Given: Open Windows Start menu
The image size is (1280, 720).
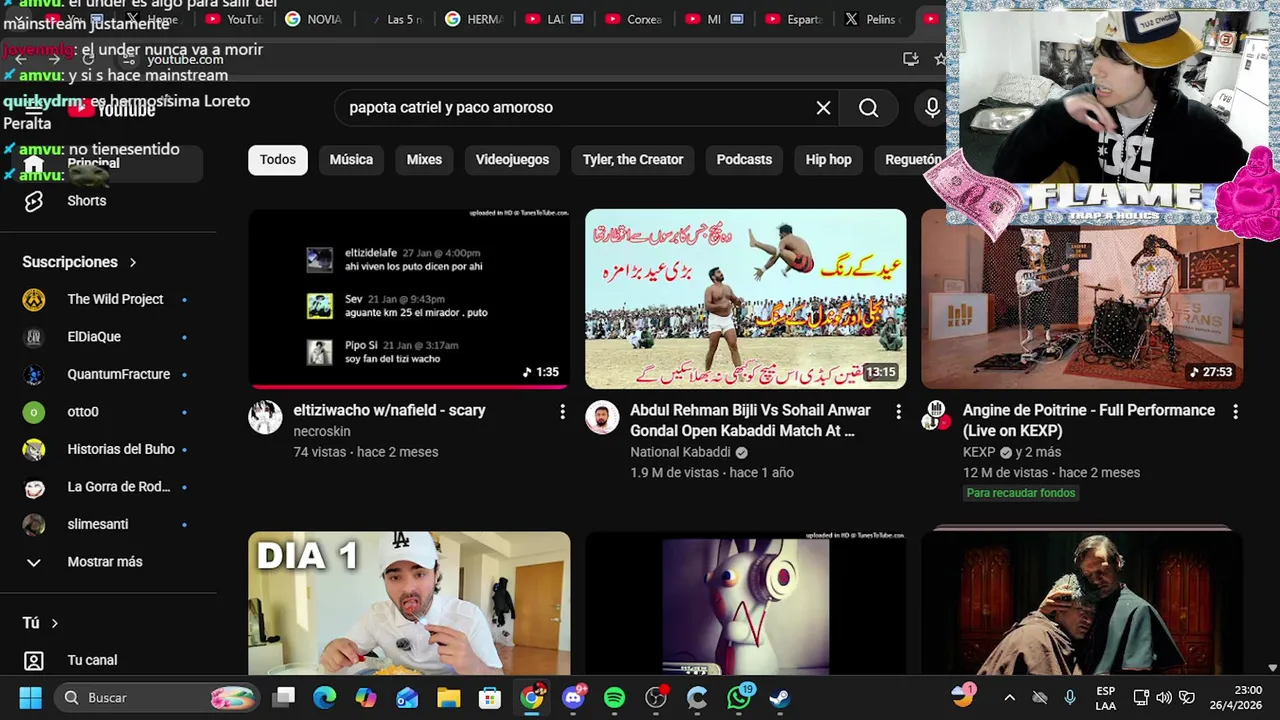Looking at the screenshot, I should [30, 697].
